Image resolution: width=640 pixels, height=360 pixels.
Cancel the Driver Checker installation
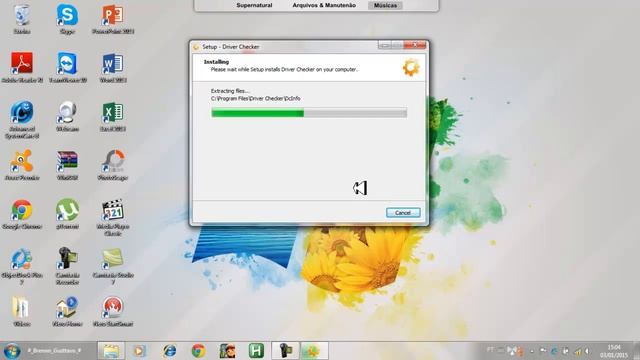[403, 213]
